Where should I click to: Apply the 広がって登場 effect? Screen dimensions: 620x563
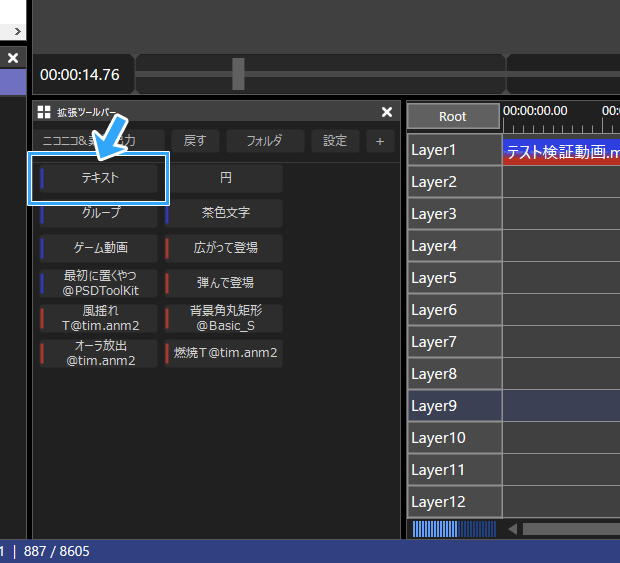[x=224, y=248]
